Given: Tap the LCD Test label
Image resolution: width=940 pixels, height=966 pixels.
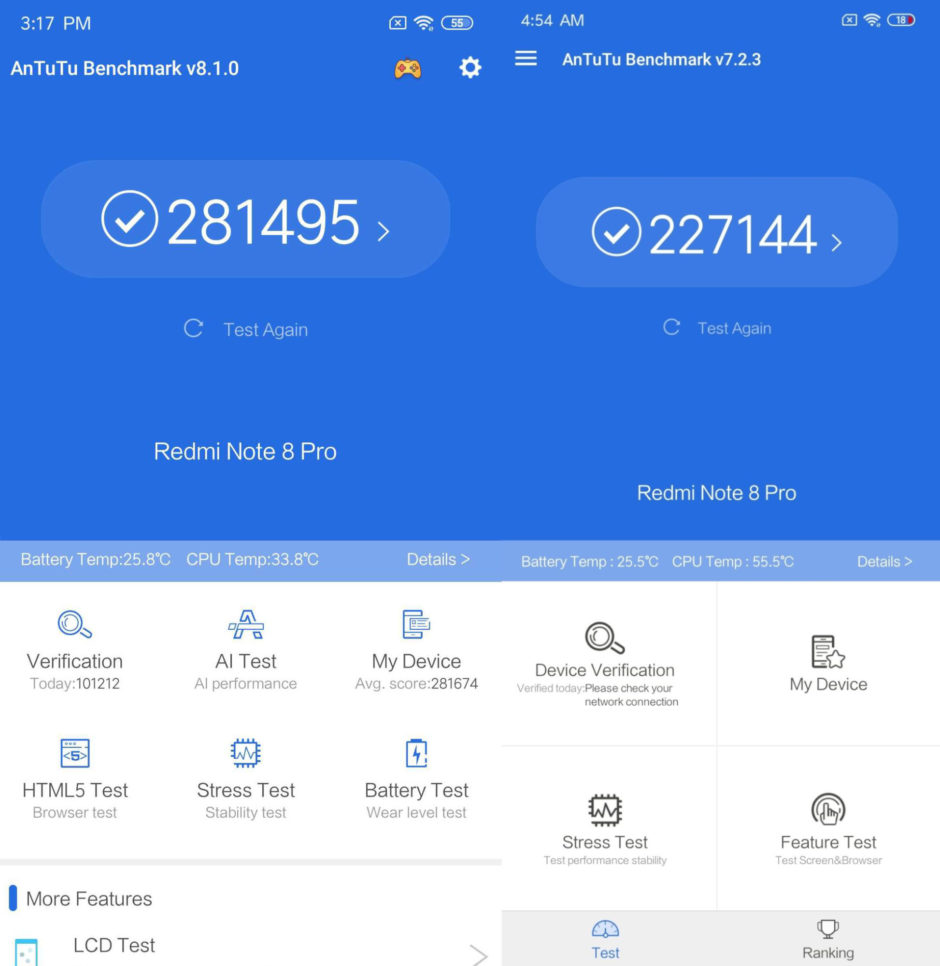Looking at the screenshot, I should point(114,945).
